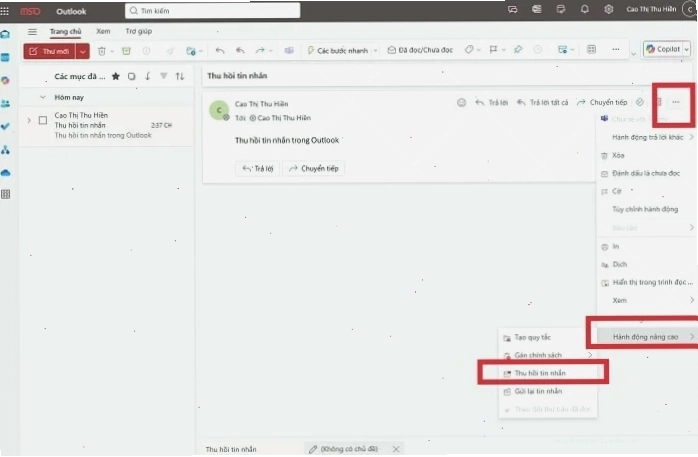698x457 pixels.
Task: Expand the ribbon collapse chevron
Action: (633, 55)
